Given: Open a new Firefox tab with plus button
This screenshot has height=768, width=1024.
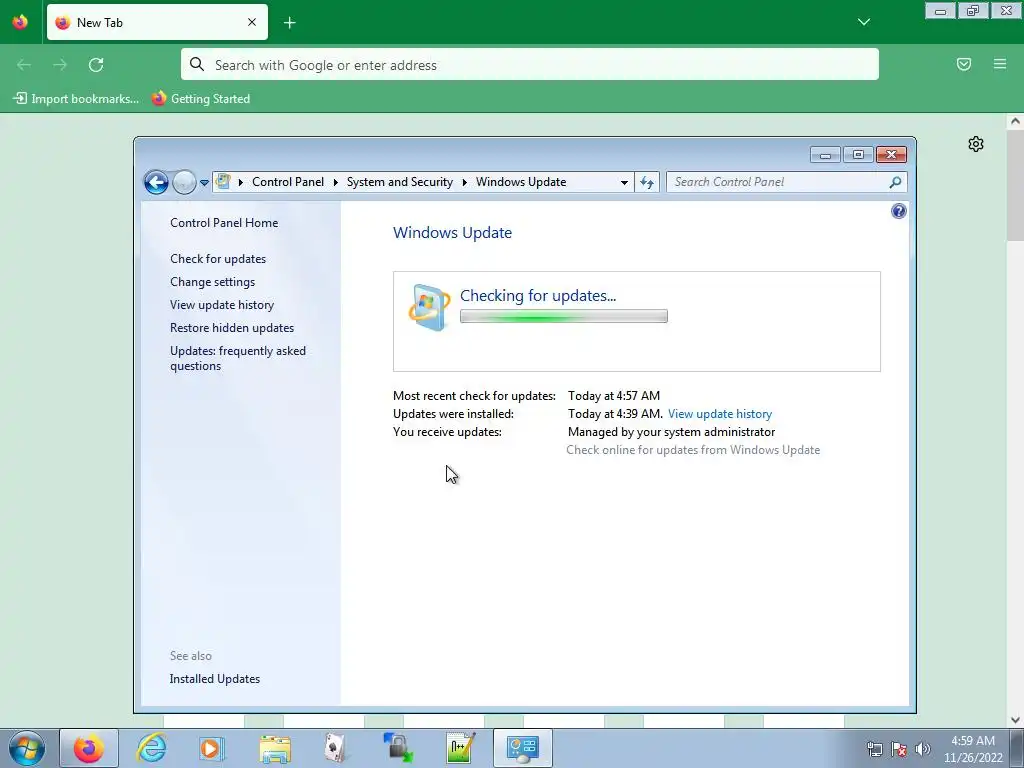Looking at the screenshot, I should [289, 23].
